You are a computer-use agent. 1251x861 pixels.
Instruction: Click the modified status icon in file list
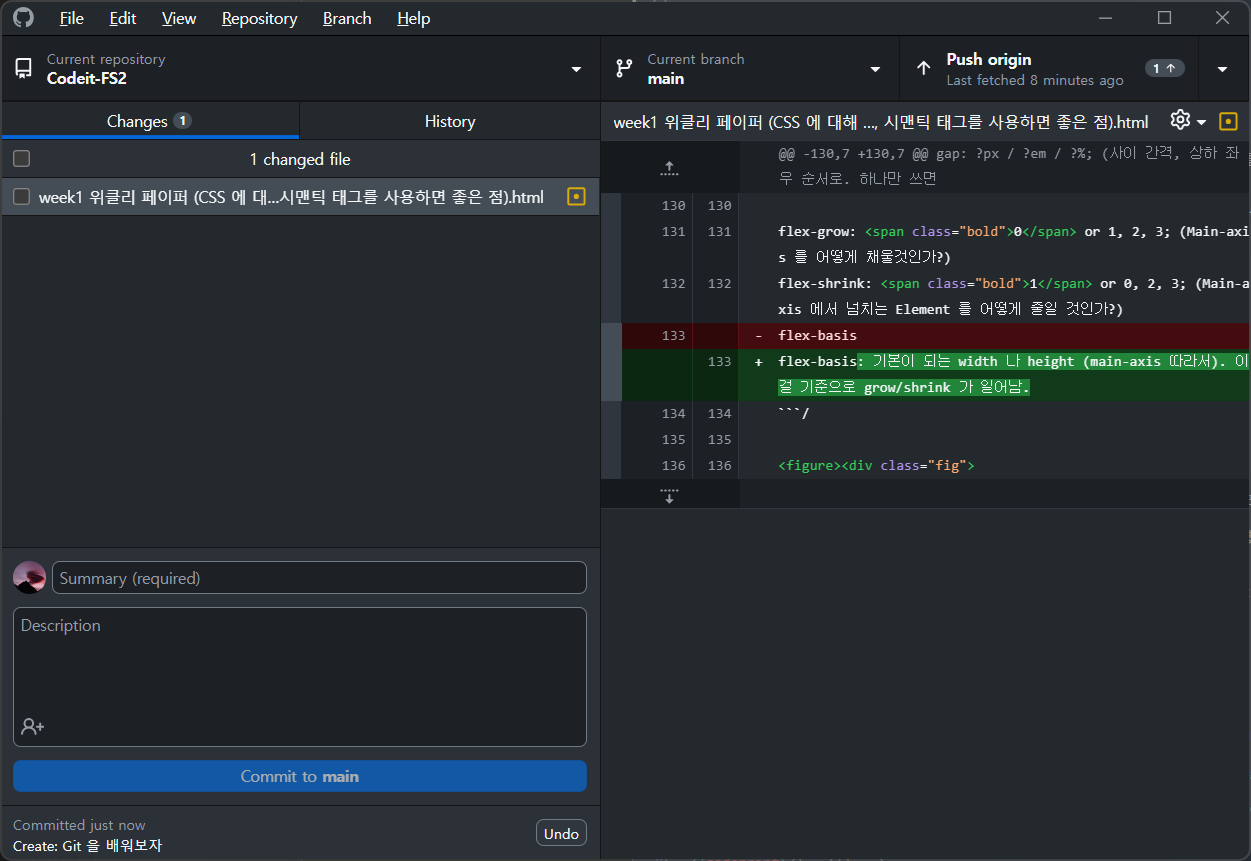point(576,197)
